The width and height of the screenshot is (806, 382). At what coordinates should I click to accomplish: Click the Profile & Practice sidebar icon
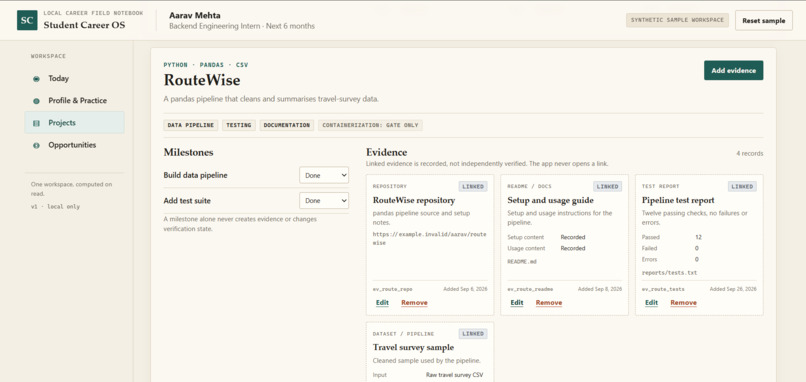[x=36, y=101]
